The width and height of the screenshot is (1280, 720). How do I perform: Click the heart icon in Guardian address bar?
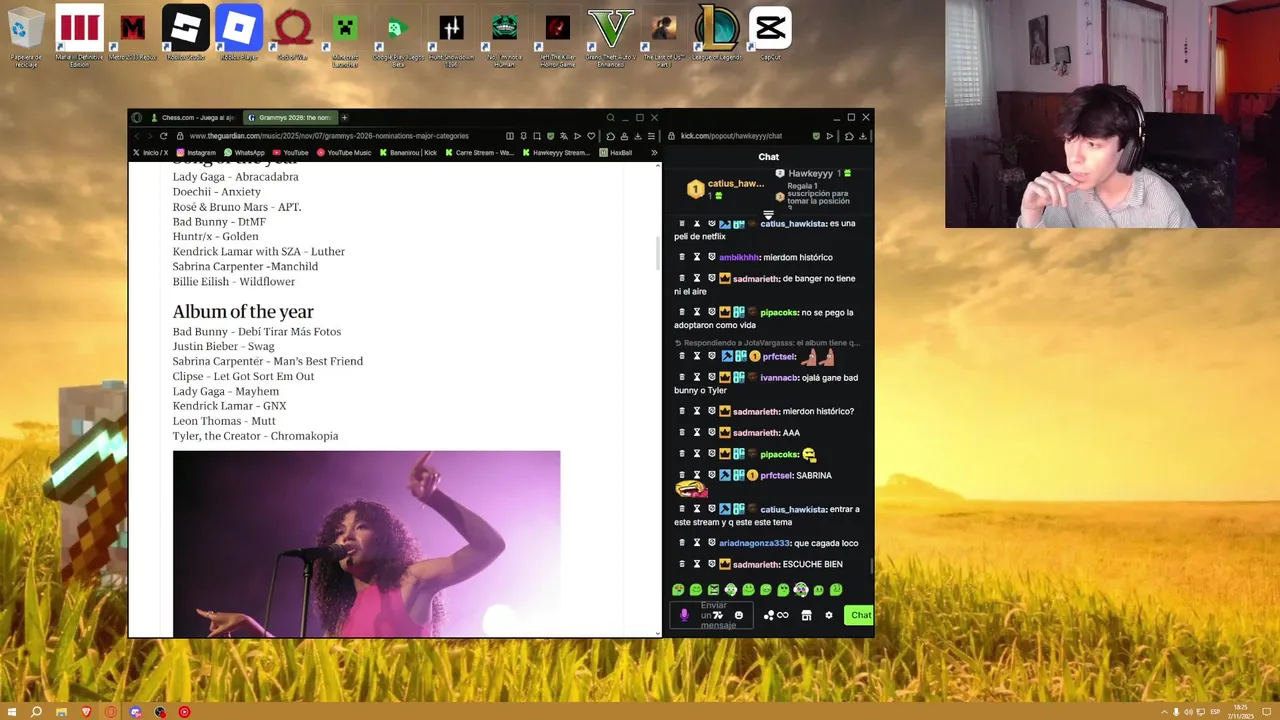[x=591, y=136]
